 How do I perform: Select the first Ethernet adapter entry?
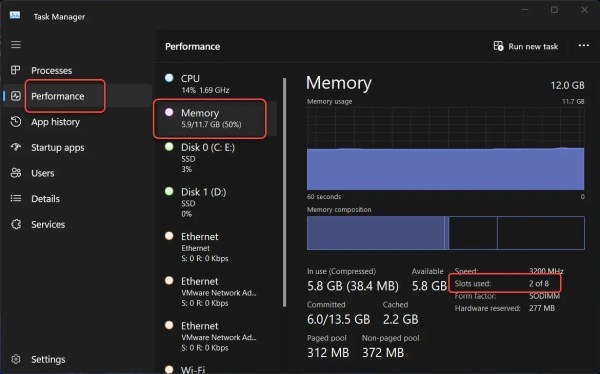pyautogui.click(x=216, y=247)
